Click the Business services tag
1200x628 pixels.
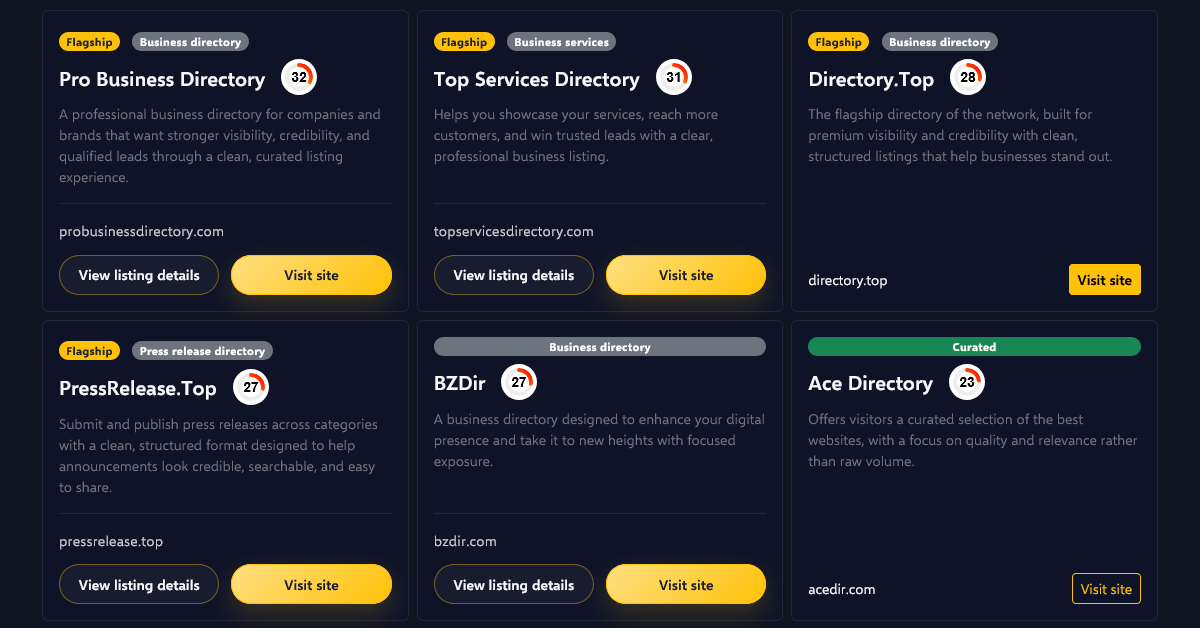pyautogui.click(x=561, y=42)
